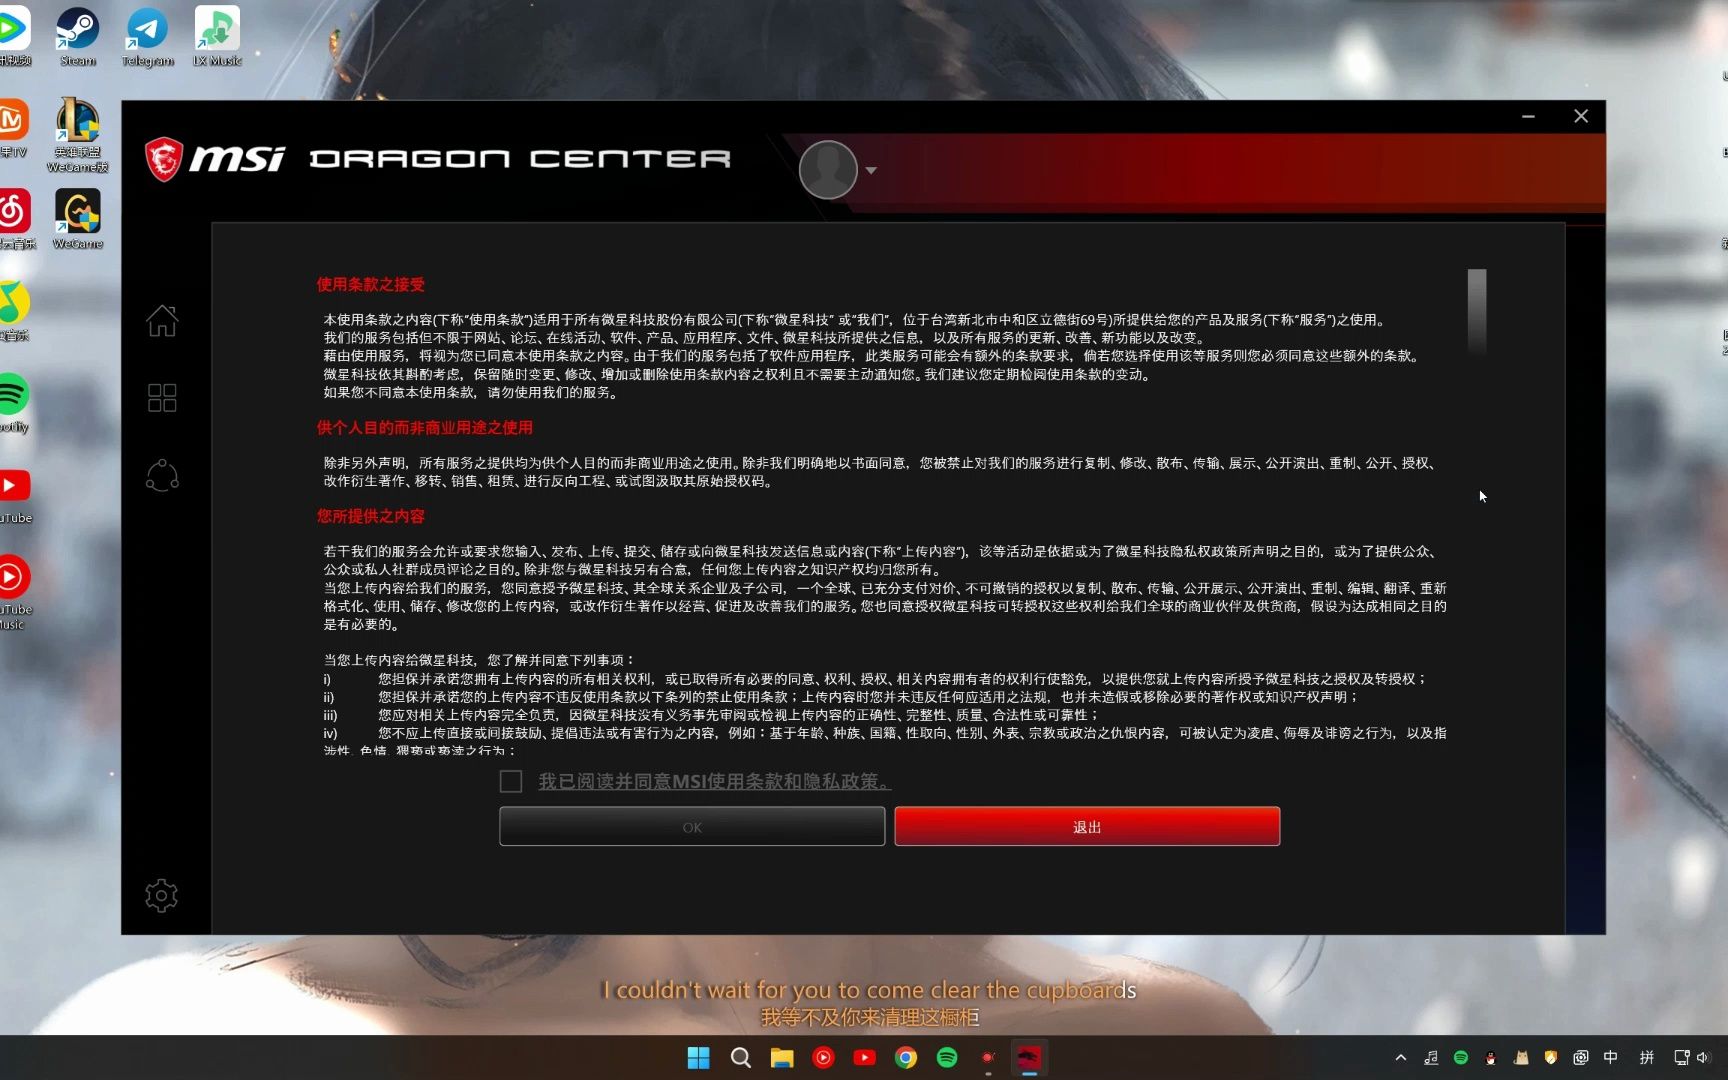Open Dragon Center settings gear

point(161,896)
